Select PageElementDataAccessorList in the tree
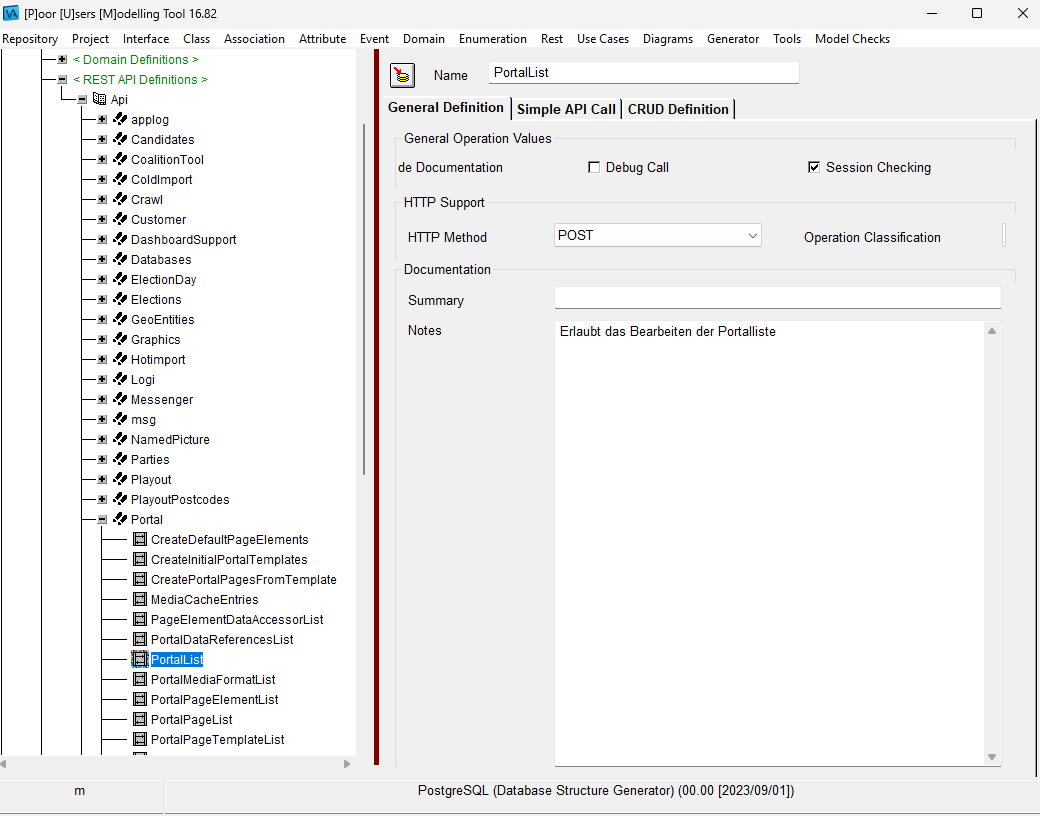This screenshot has height=816, width=1040. click(237, 620)
